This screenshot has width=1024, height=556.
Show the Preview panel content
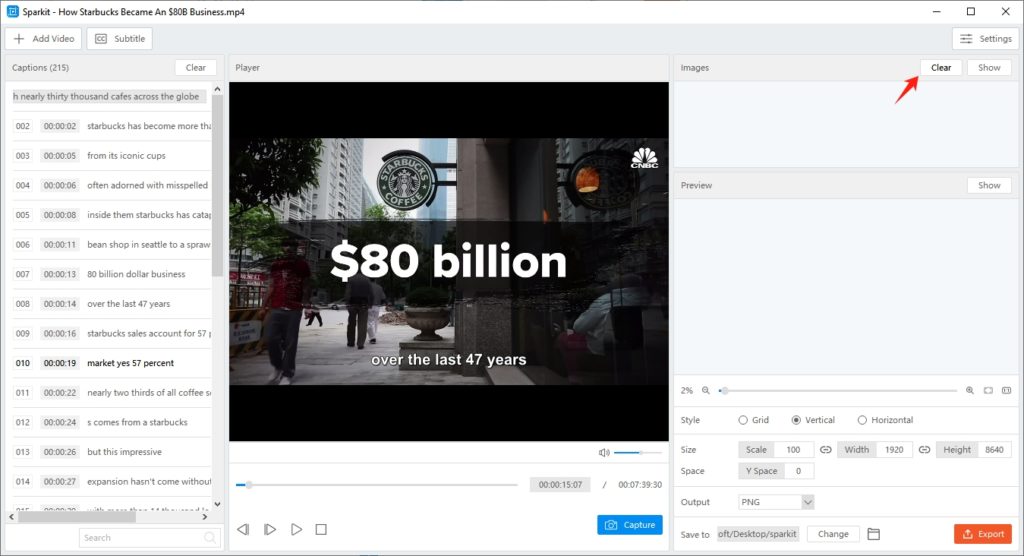[x=989, y=185]
